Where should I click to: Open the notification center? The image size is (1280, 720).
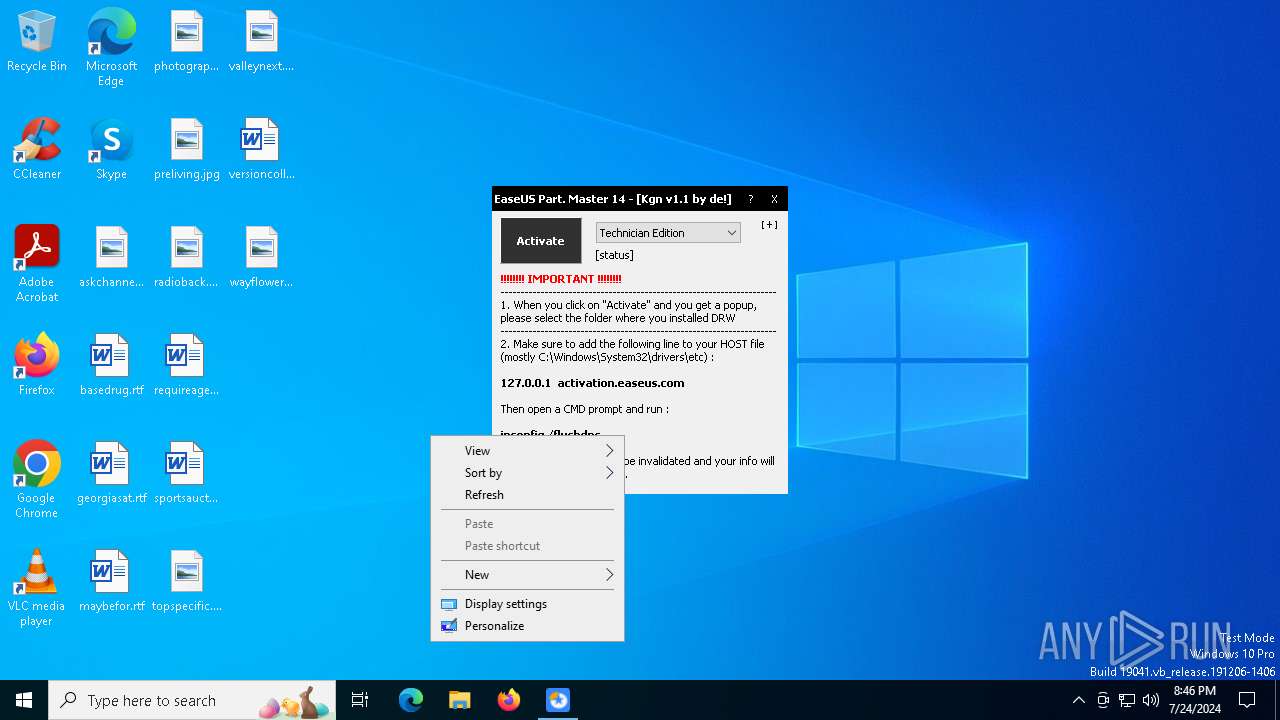pyautogui.click(x=1247, y=700)
